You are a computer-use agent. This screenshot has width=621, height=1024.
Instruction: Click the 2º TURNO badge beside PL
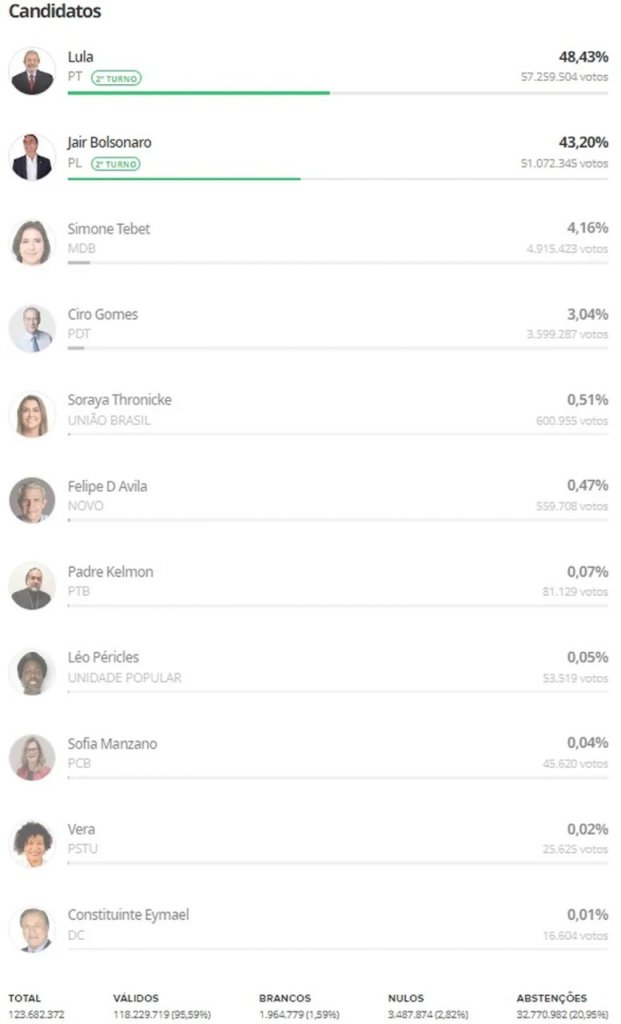pos(116,164)
